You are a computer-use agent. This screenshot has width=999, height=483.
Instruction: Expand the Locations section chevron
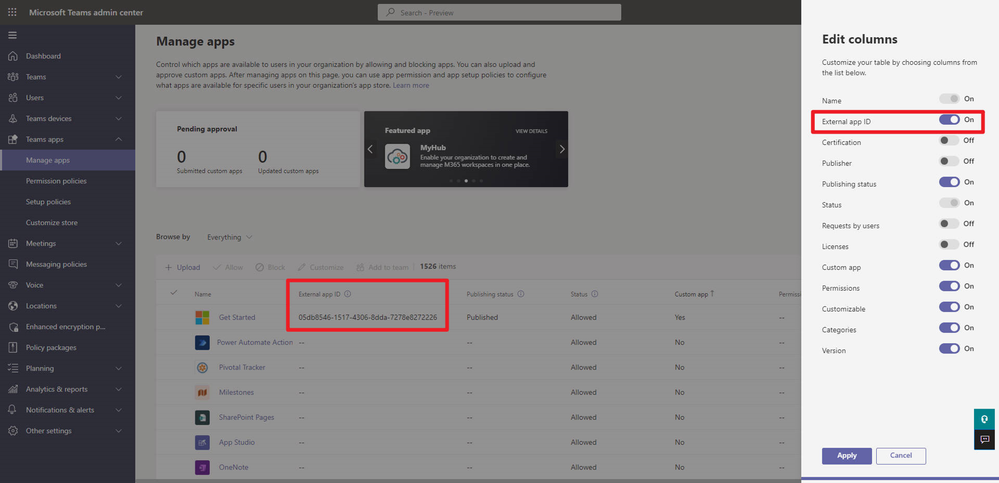pos(119,306)
